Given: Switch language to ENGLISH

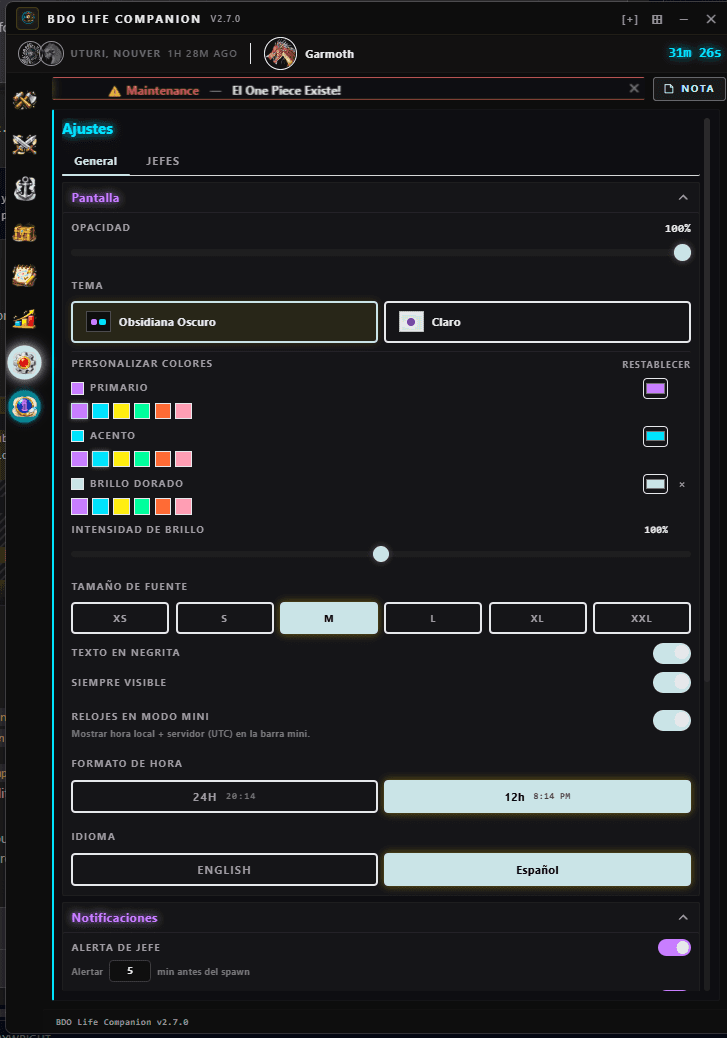Looking at the screenshot, I should click(224, 870).
